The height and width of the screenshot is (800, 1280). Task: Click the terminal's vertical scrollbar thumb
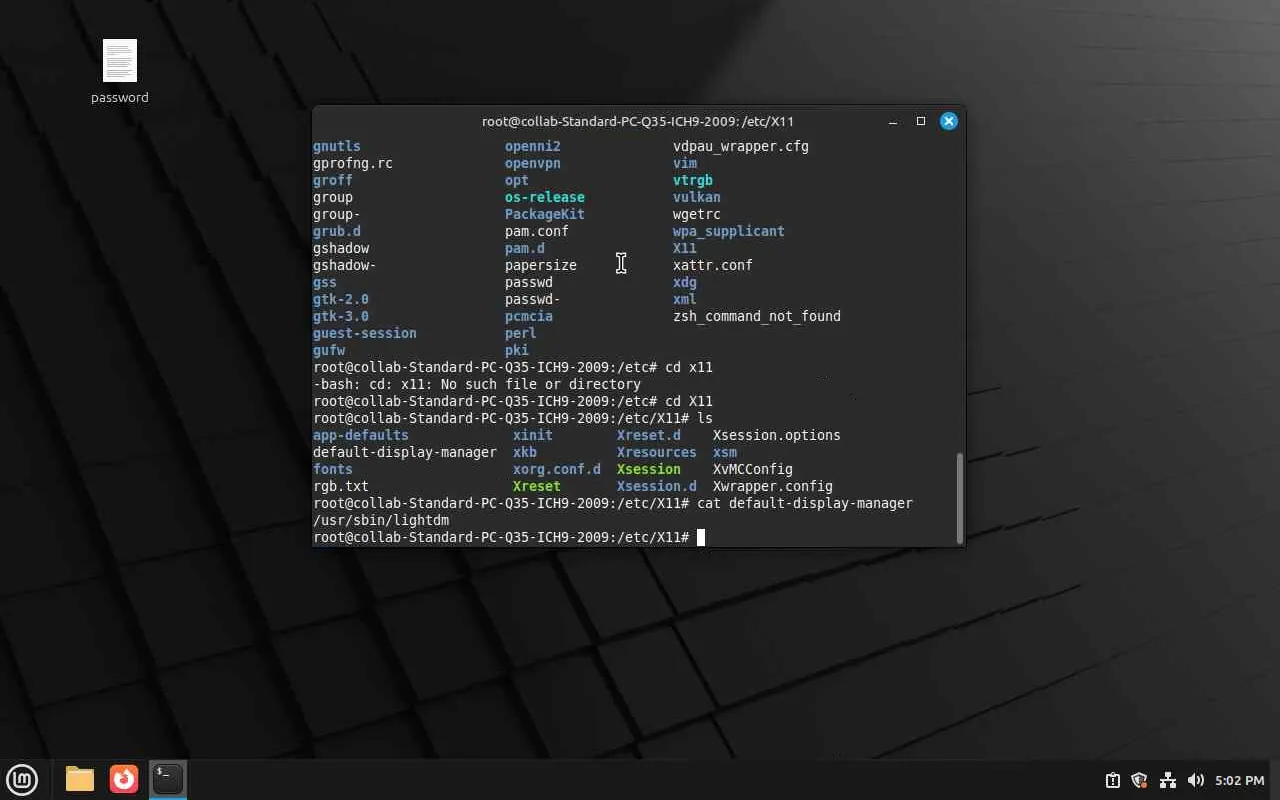point(961,498)
